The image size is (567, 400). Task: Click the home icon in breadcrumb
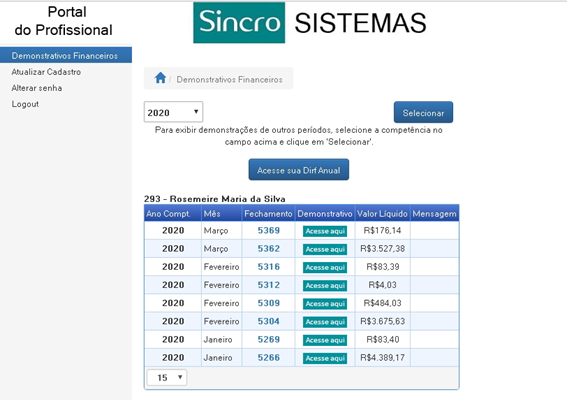[x=160, y=78]
